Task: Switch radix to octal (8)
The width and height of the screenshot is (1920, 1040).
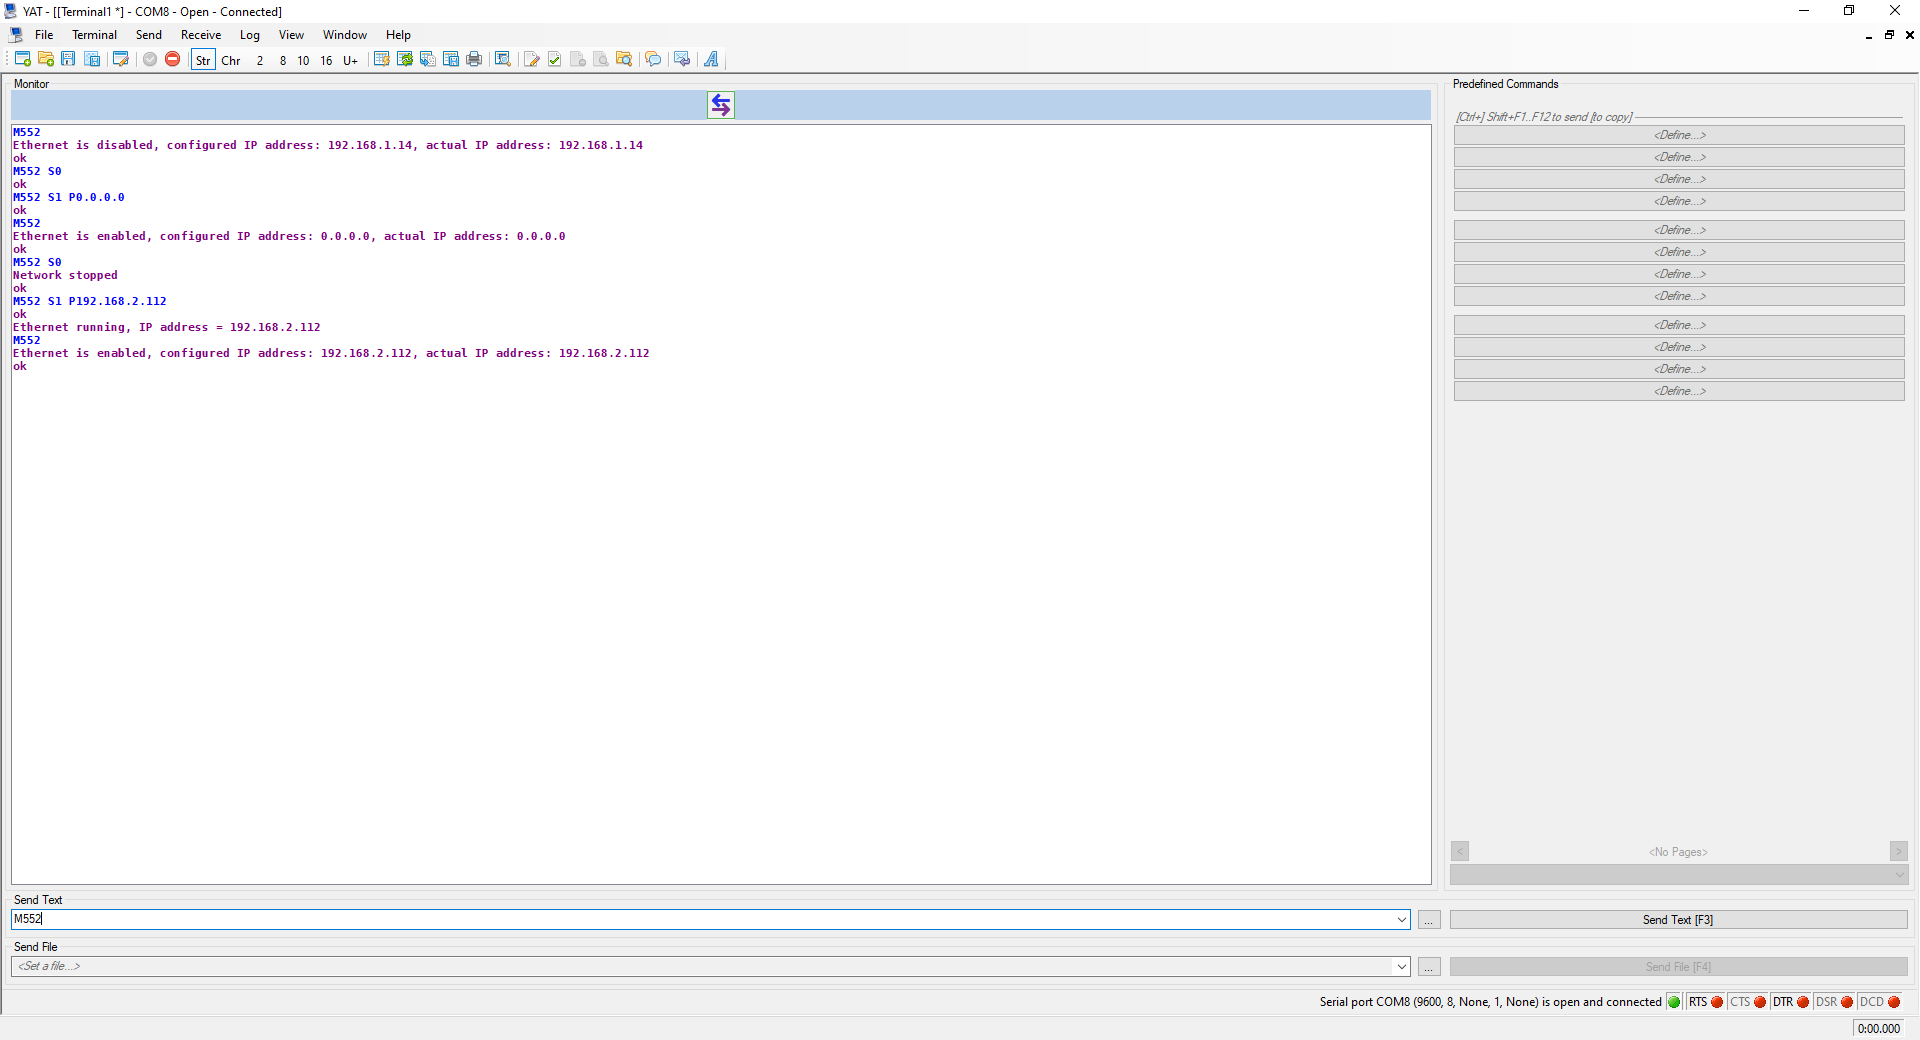Action: coord(283,60)
